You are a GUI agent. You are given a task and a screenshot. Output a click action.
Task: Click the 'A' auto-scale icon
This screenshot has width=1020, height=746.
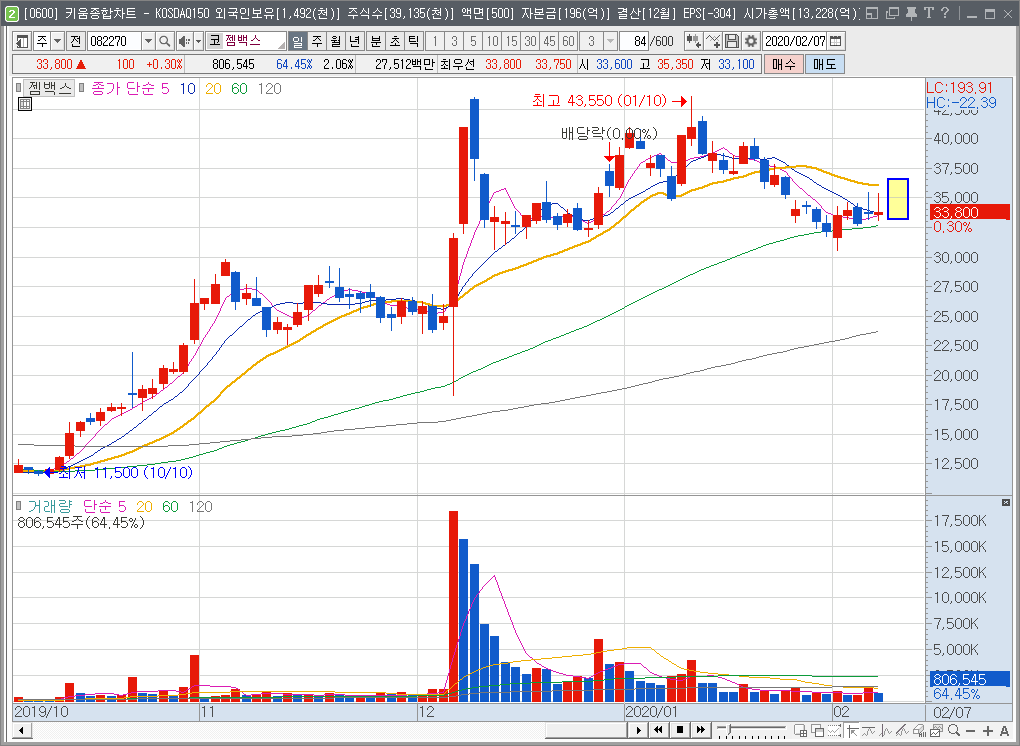tap(1004, 730)
